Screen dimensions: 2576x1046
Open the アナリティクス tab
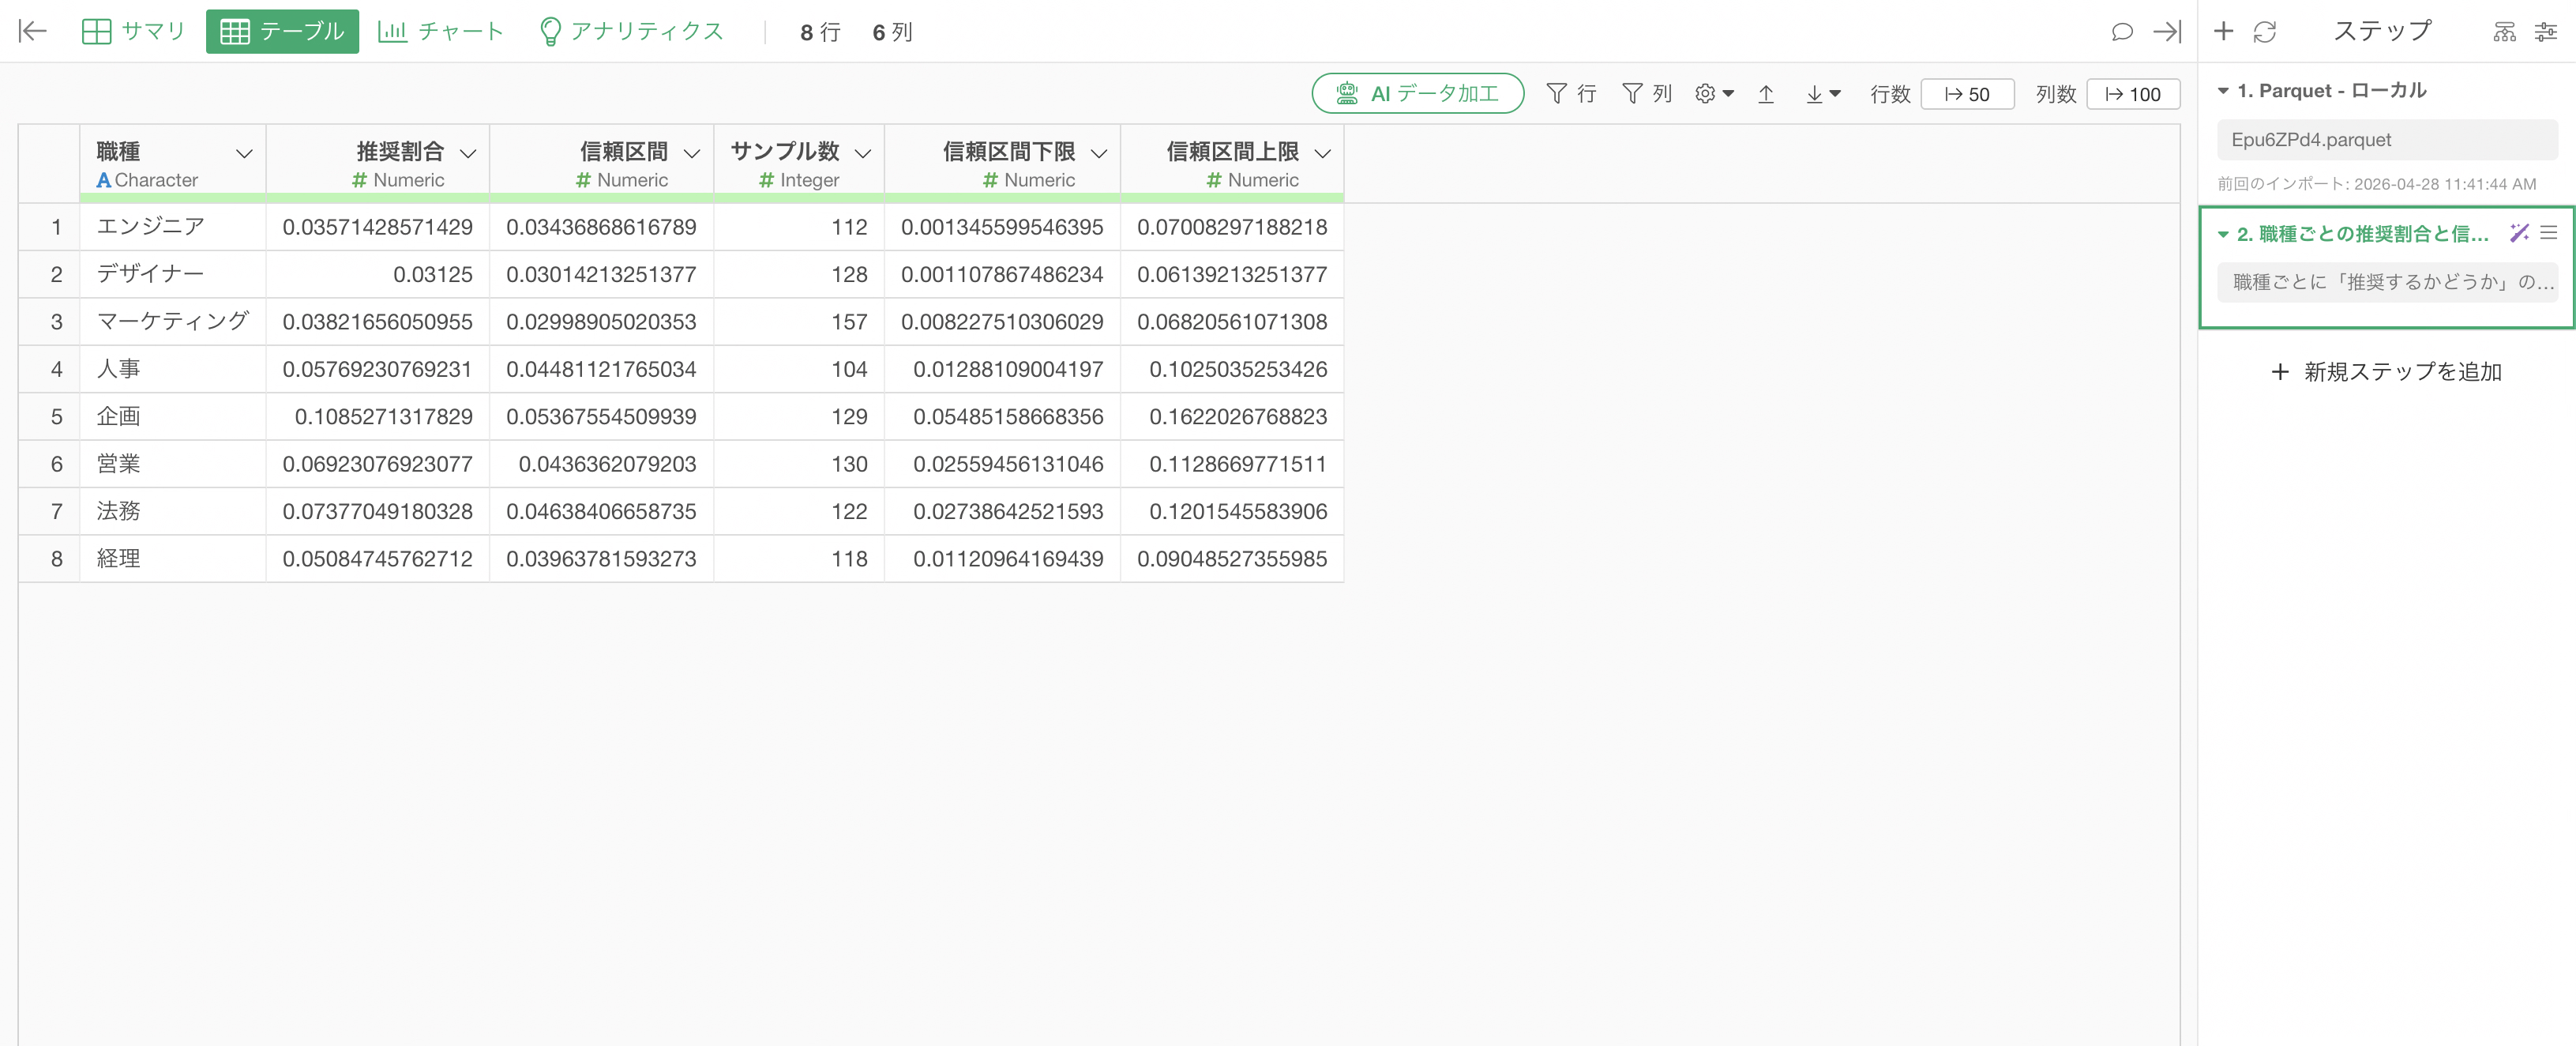coord(631,31)
